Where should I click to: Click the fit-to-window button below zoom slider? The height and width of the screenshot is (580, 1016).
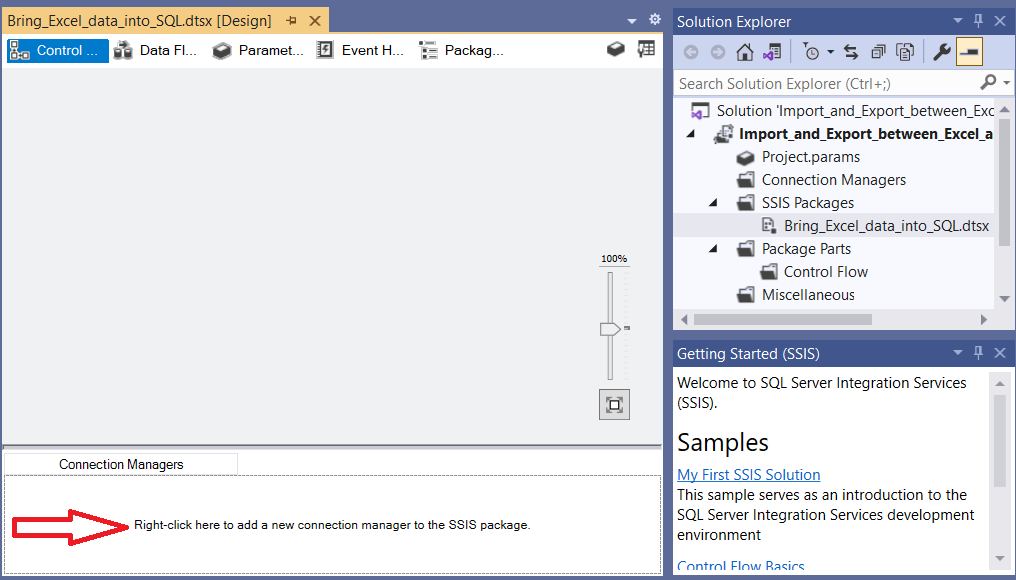(x=614, y=404)
